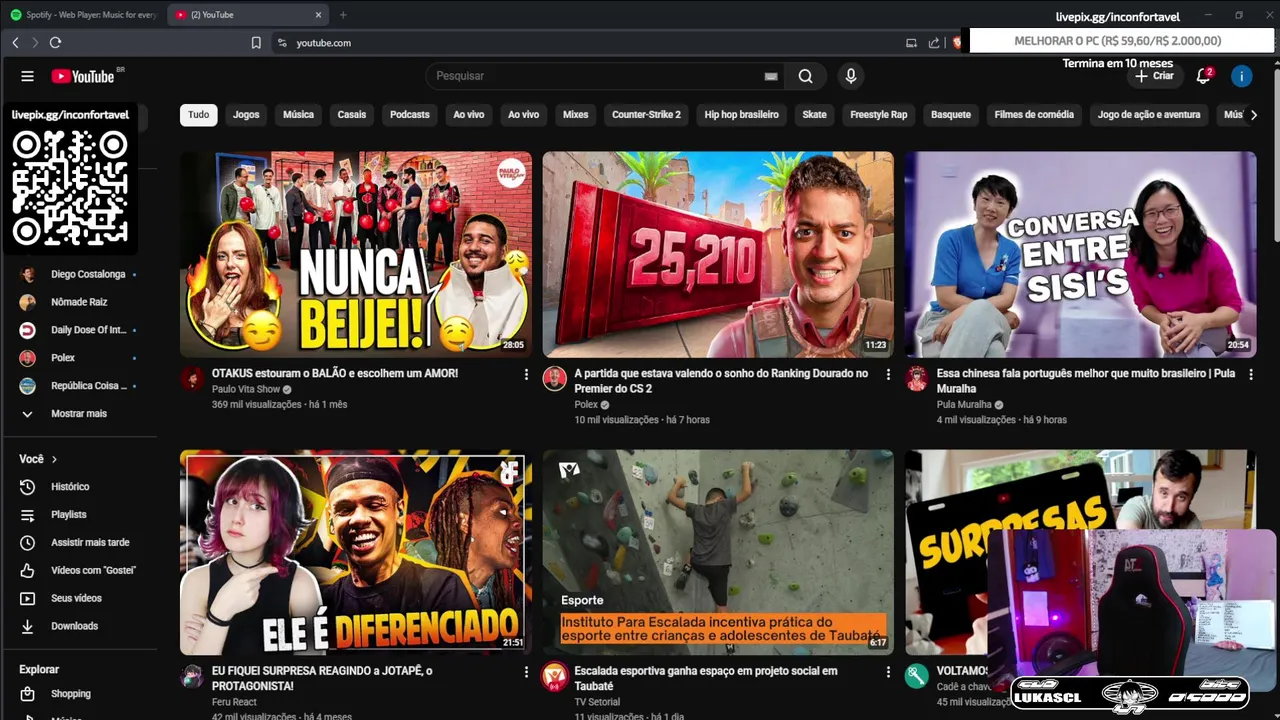
Task: Select the Hip hop brasileiro chip
Action: pyautogui.click(x=741, y=115)
